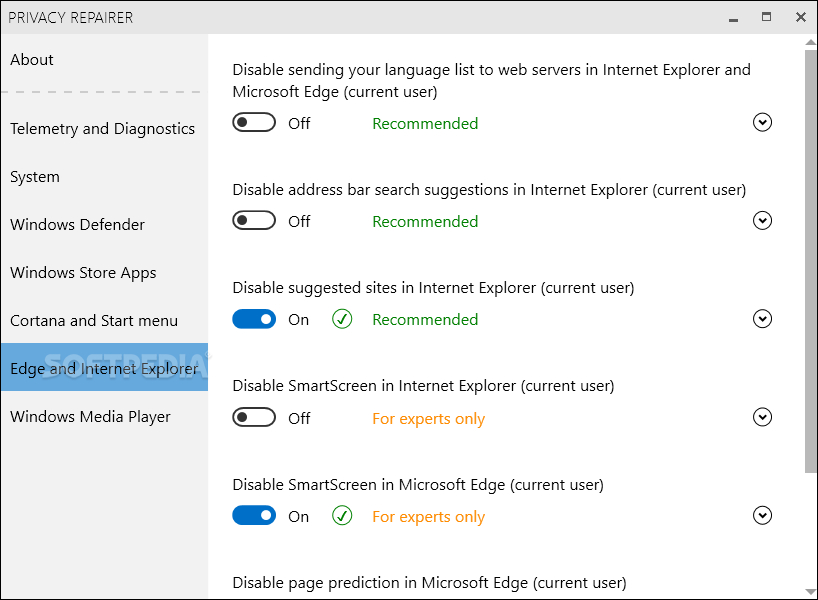Click green checkmark icon for suggested sites
Viewport: 818px width, 600px height.
(x=342, y=319)
